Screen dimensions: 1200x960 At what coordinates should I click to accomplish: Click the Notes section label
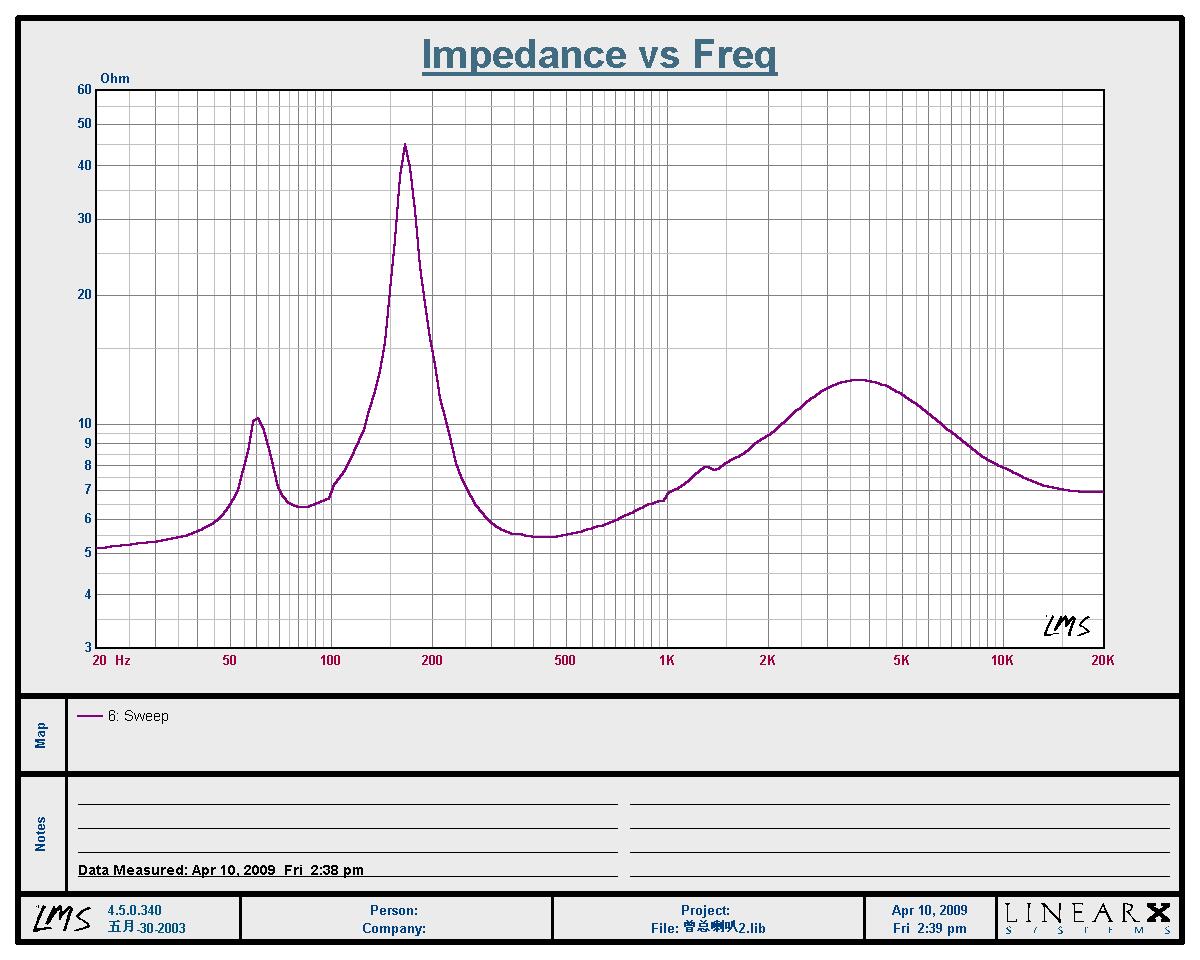tap(41, 834)
